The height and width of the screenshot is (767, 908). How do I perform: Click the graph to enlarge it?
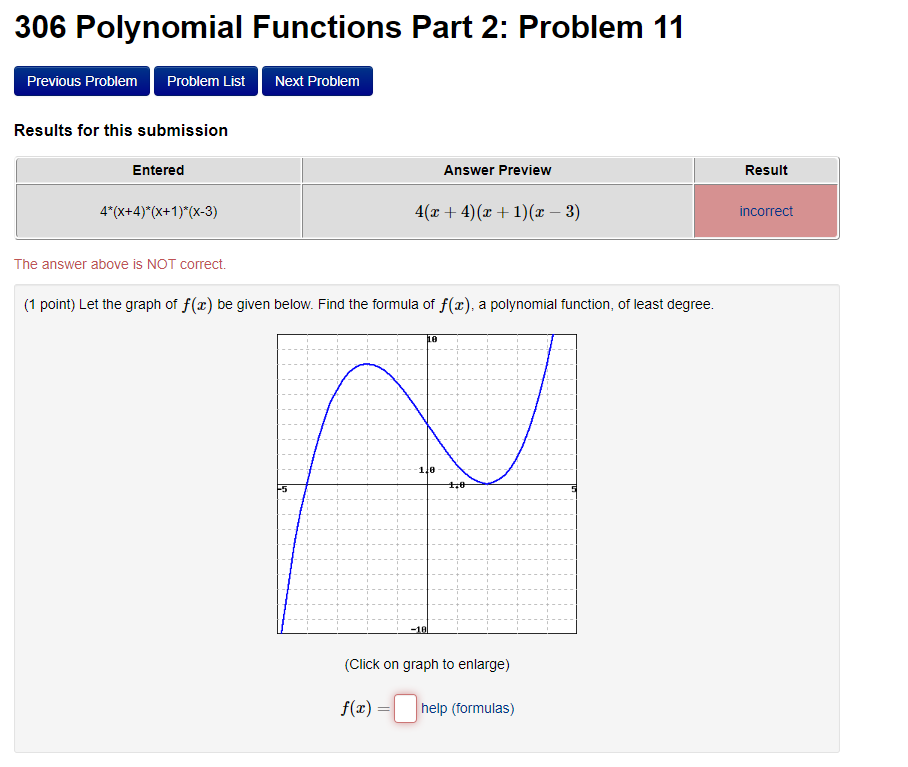(x=426, y=484)
